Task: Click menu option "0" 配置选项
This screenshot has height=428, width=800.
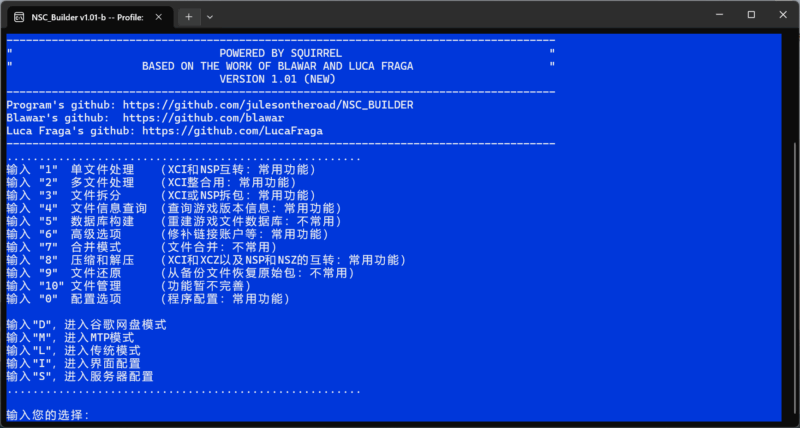Action: pos(148,299)
